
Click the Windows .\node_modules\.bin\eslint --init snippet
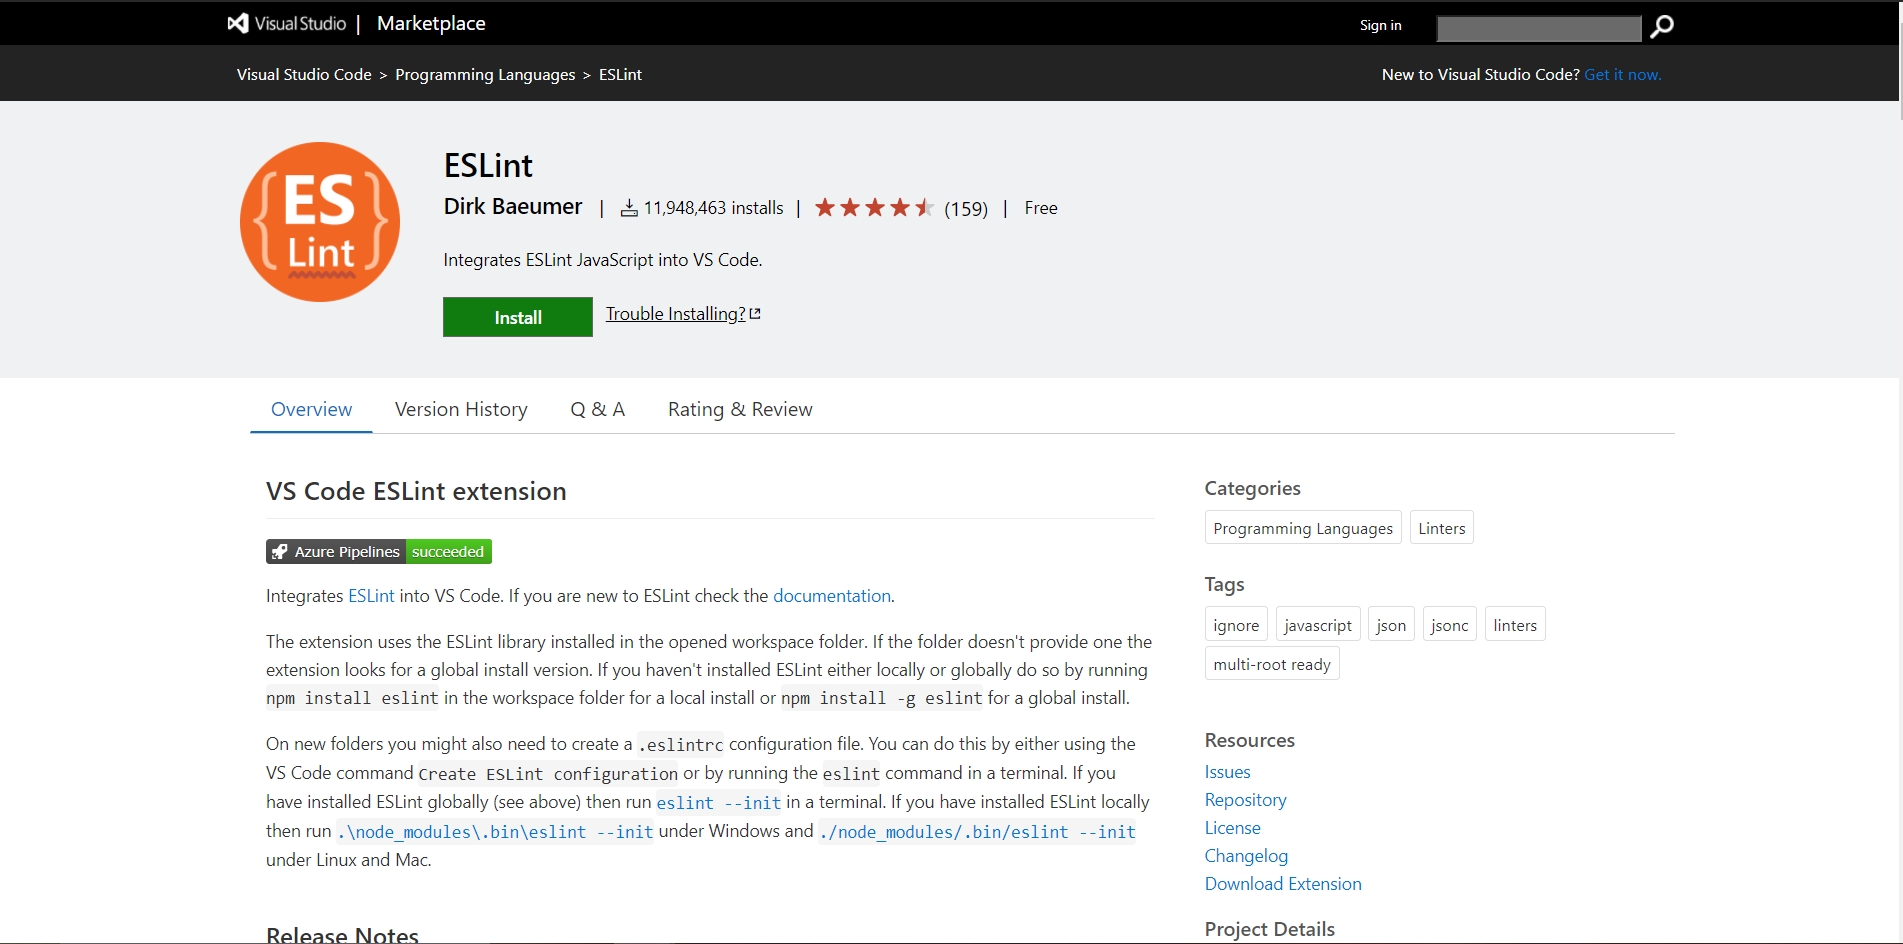pyautogui.click(x=495, y=832)
